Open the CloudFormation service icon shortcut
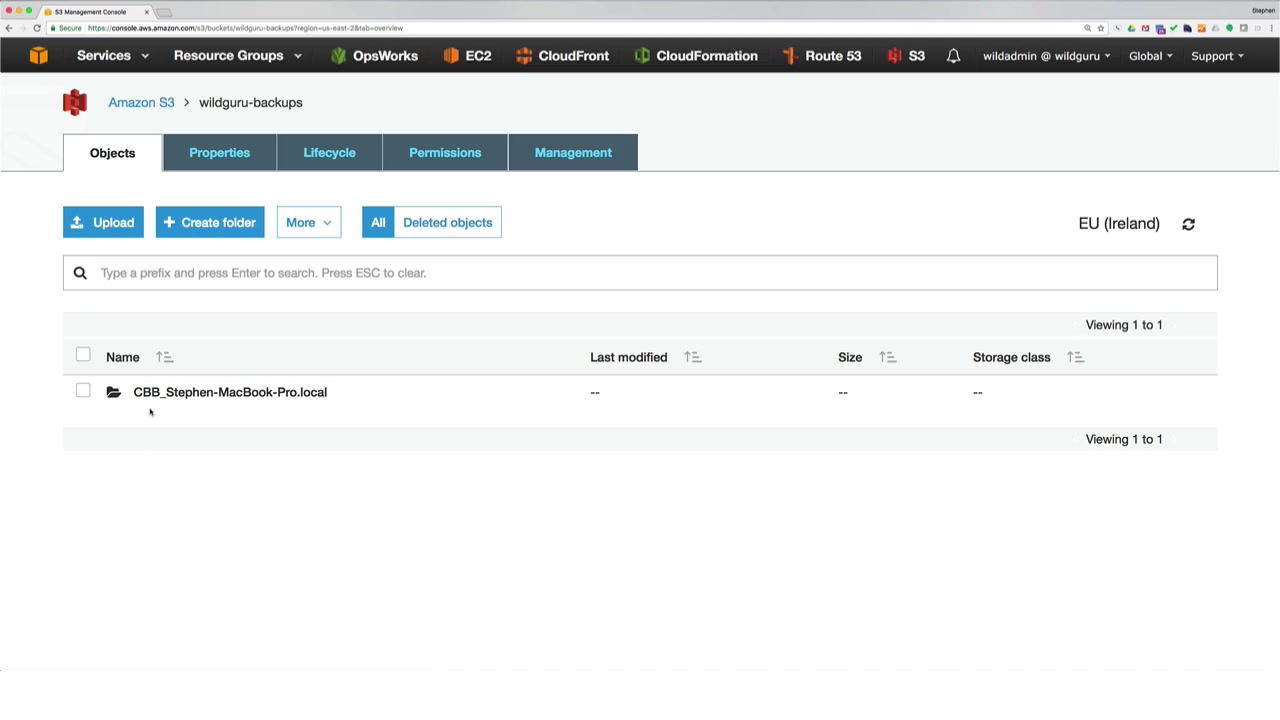 (x=642, y=56)
